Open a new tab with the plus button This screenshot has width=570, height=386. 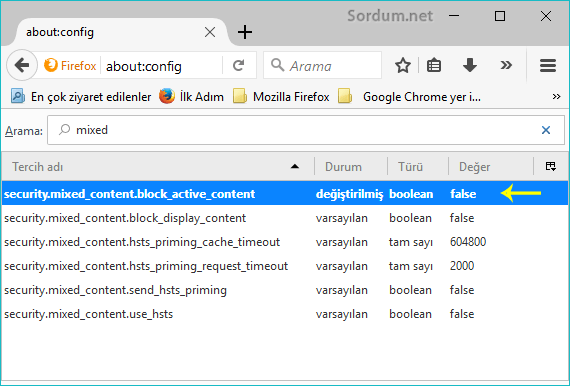click(x=245, y=32)
